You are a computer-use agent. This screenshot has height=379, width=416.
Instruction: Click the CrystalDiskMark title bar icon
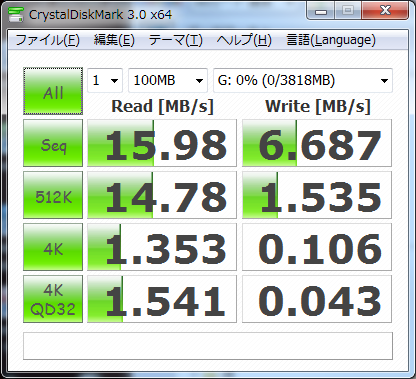click(x=16, y=14)
